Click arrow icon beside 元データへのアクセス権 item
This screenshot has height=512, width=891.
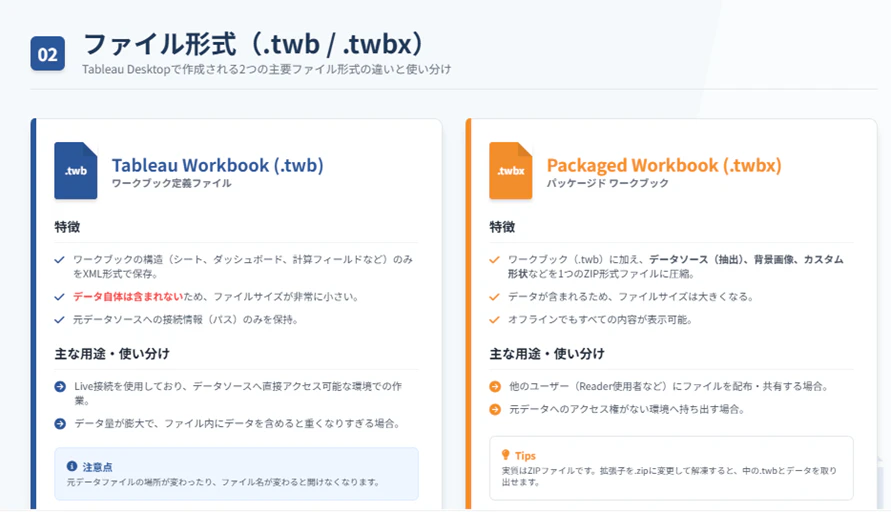(x=495, y=409)
